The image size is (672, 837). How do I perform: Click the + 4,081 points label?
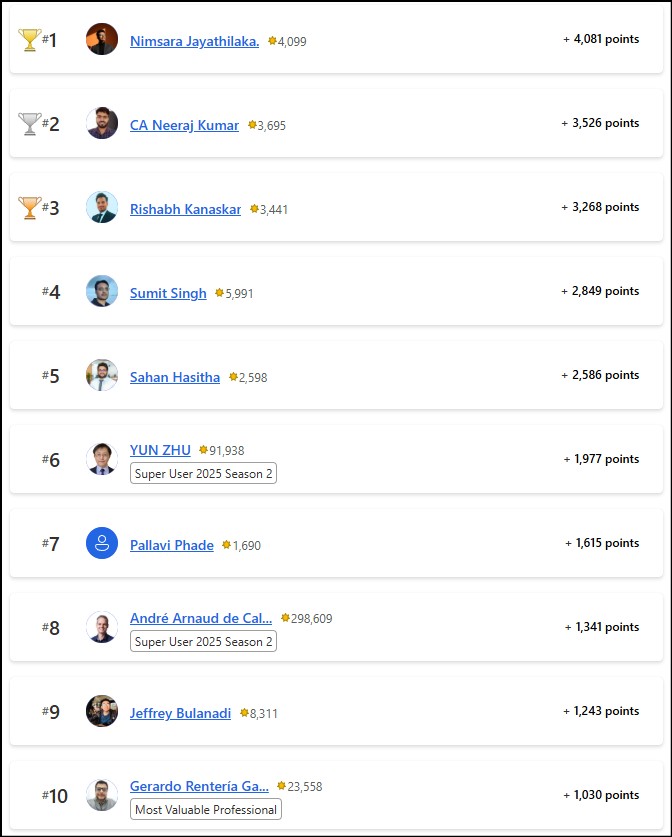pyautogui.click(x=600, y=39)
